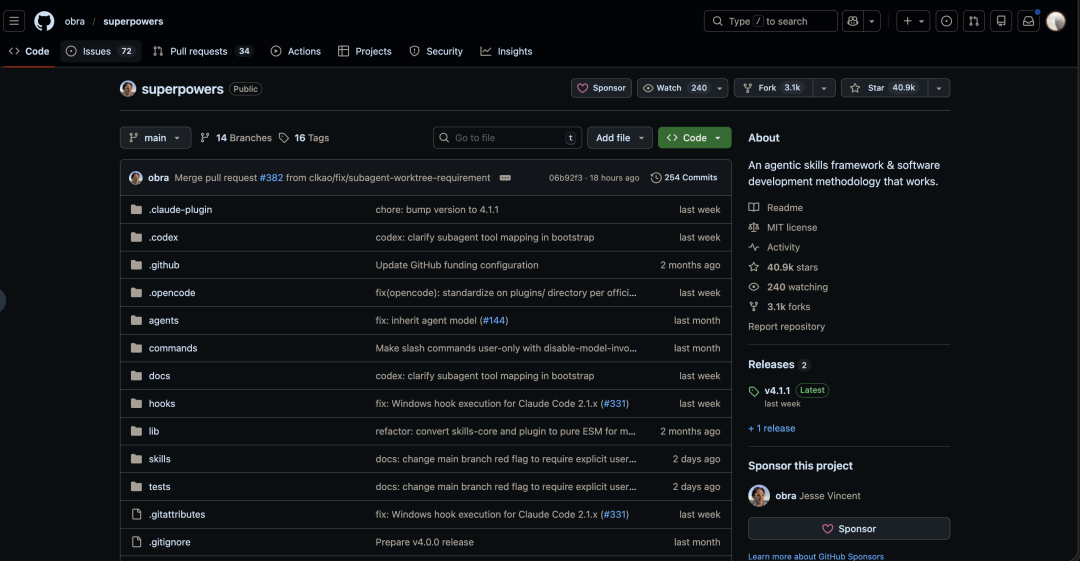Open the agents folder
Screen dimensions: 1080x561
163,320
